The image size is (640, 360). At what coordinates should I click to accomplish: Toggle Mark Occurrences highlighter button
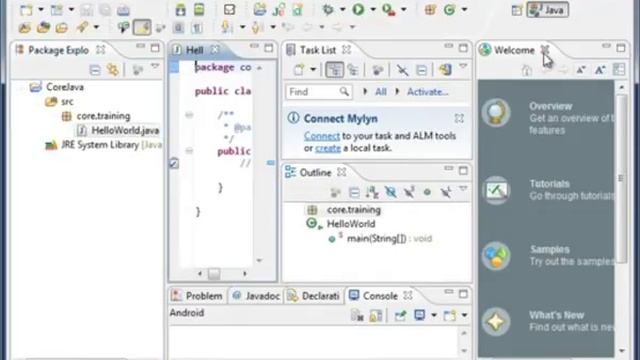tap(142, 27)
